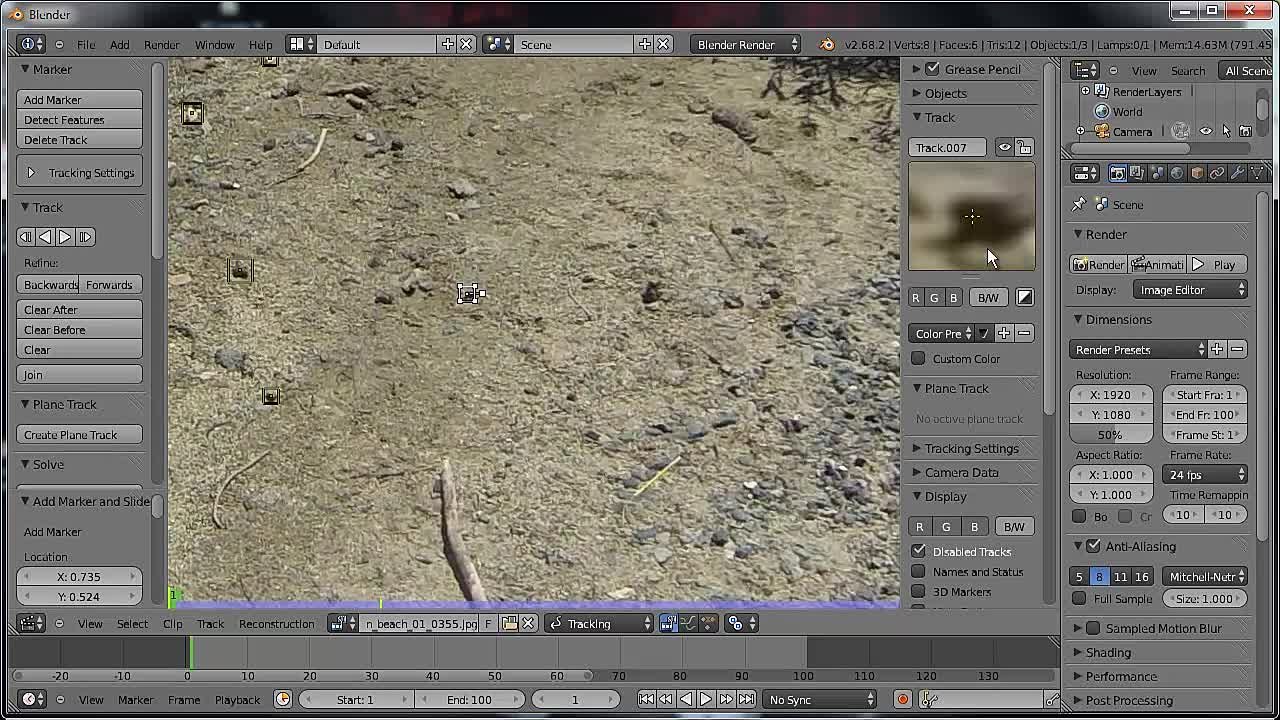Jump to first frame with rewind control
Screen dimensions: 1280x720
coord(648,699)
